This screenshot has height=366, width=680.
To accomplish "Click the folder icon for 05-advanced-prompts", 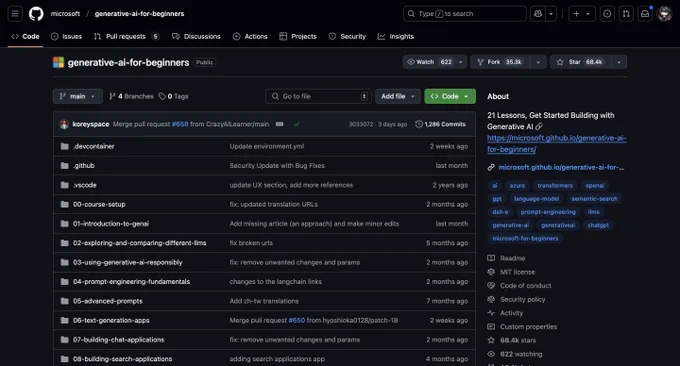I will tap(65, 301).
